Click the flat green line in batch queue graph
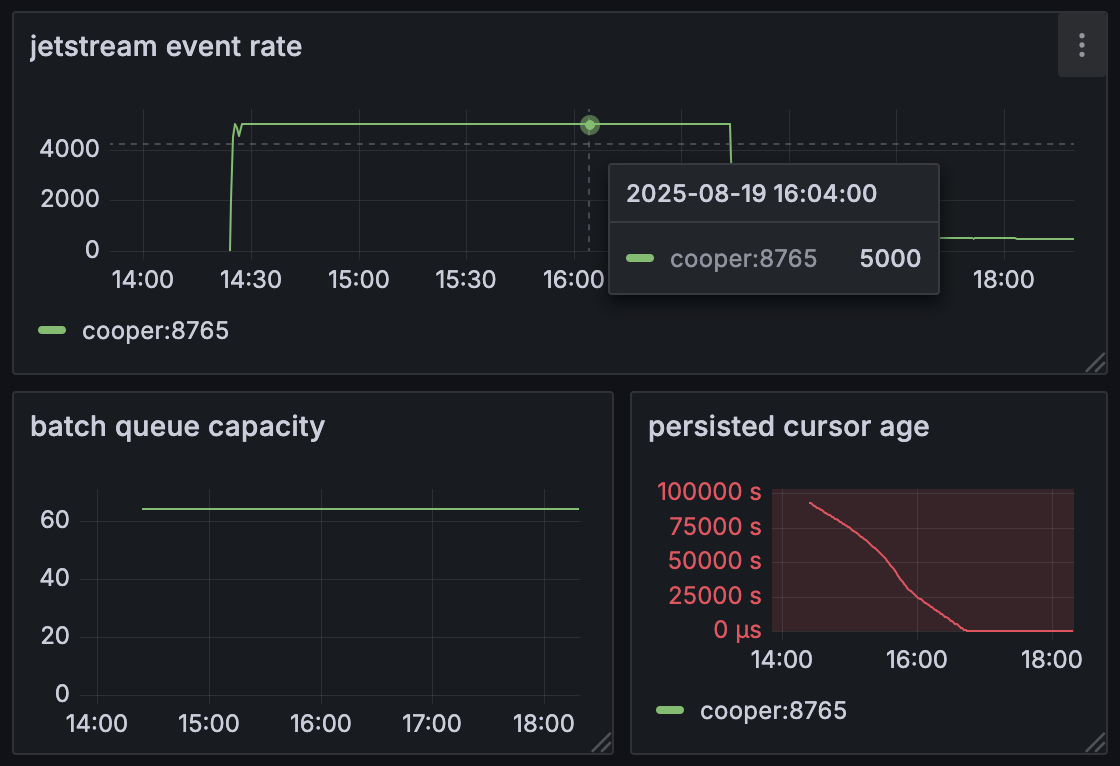1120x766 pixels. (x=360, y=509)
